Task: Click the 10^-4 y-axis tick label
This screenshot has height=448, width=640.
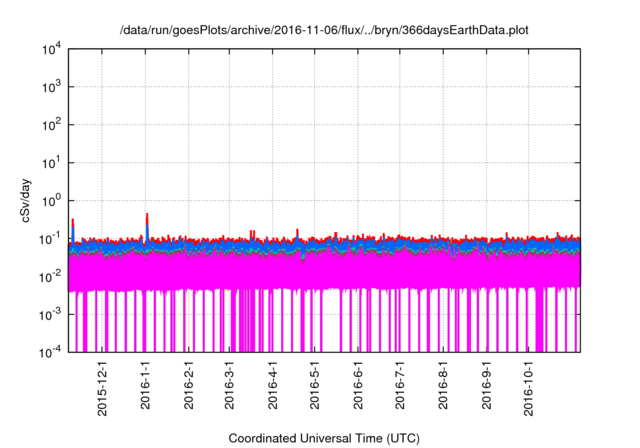Action: tap(51, 352)
